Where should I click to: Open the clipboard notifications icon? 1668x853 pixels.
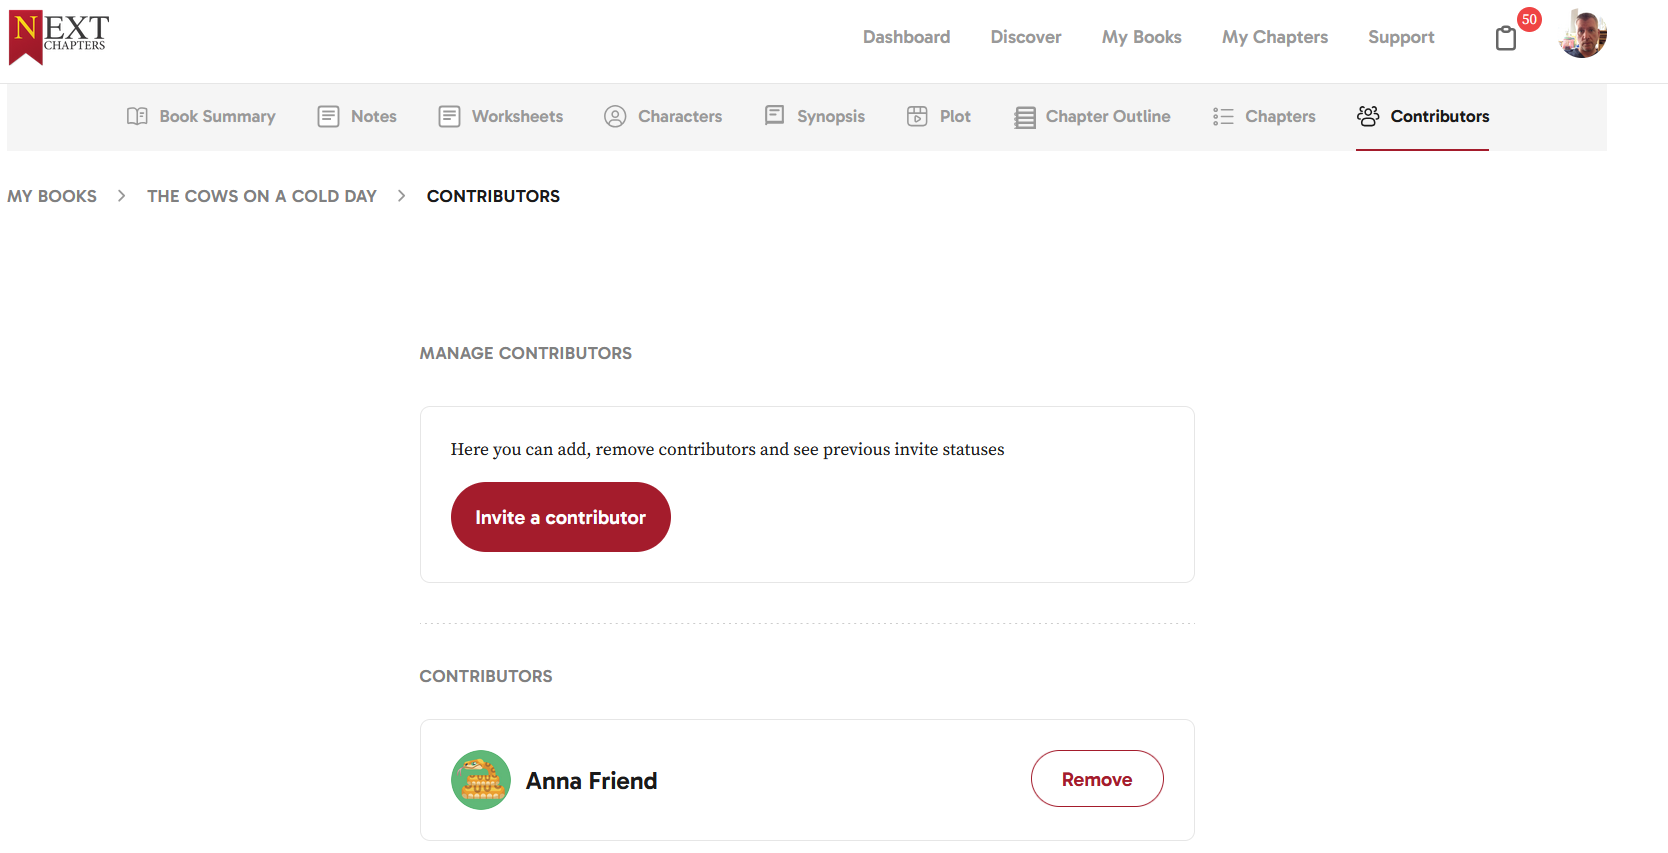coord(1506,38)
